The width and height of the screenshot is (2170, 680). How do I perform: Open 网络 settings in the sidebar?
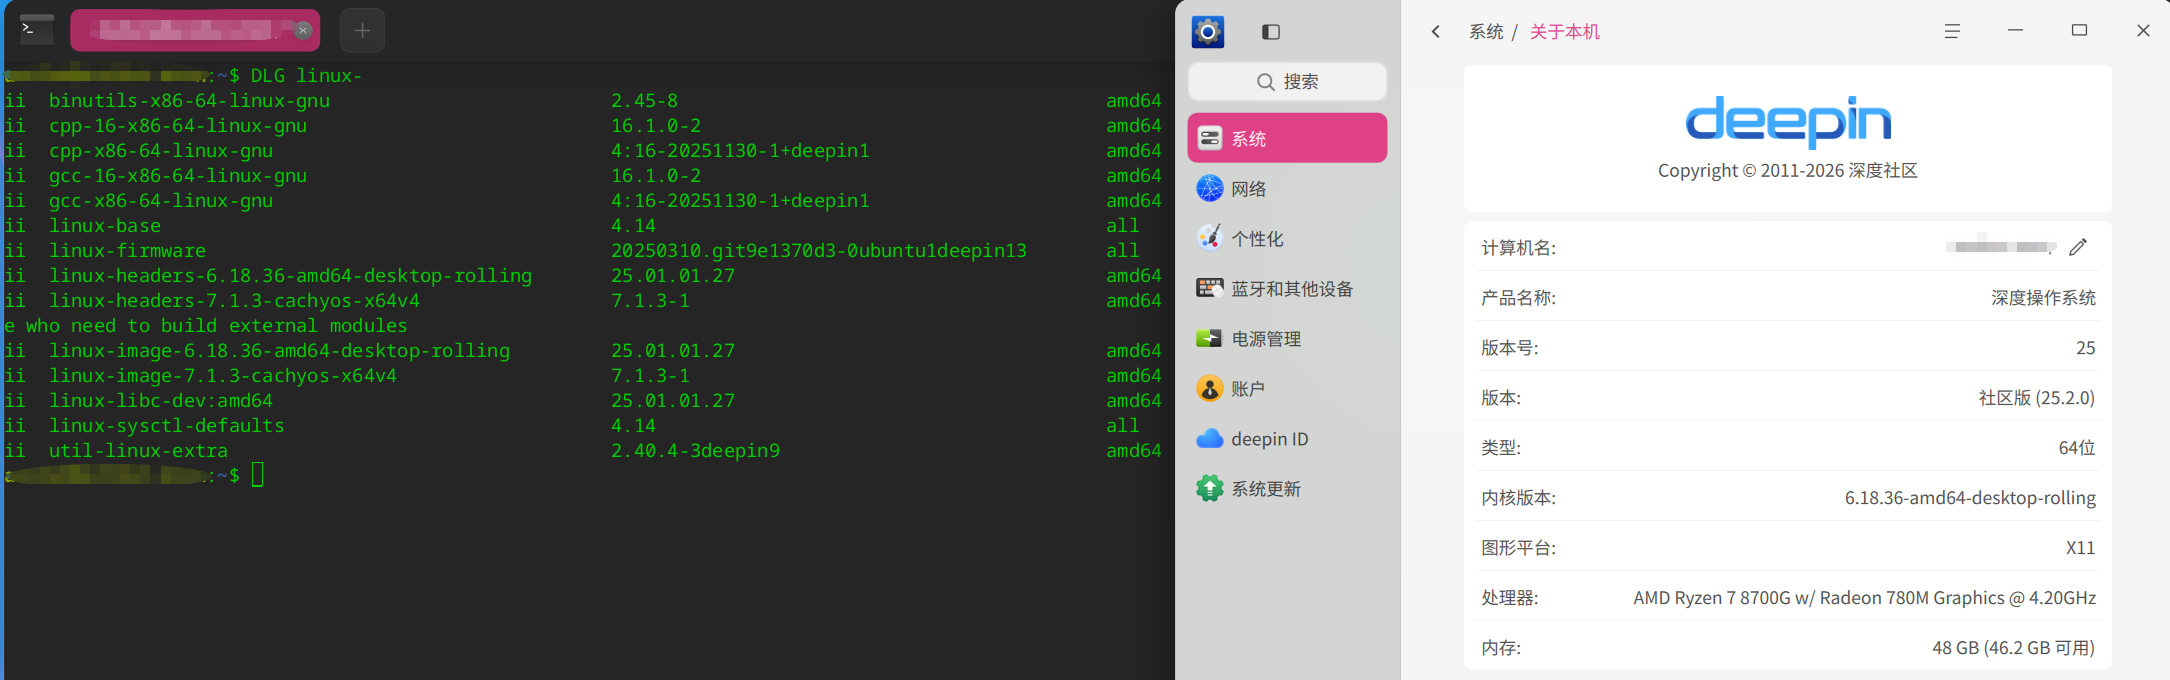click(1287, 188)
